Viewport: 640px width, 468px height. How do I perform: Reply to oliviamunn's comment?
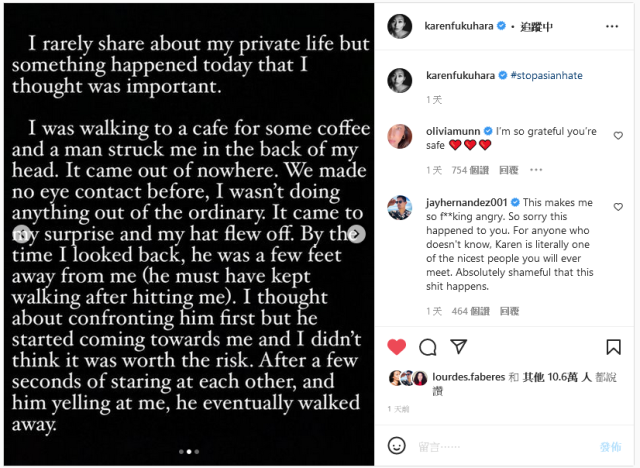(x=509, y=171)
